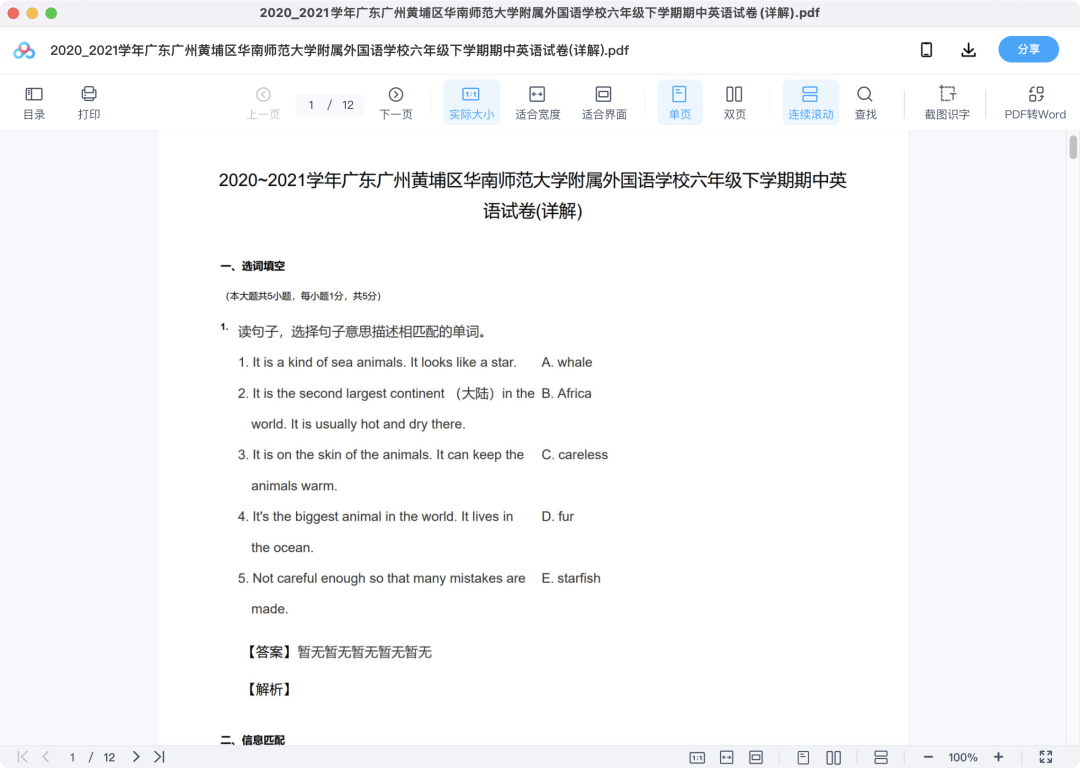Click section heading 一、选词填空

click(x=253, y=266)
